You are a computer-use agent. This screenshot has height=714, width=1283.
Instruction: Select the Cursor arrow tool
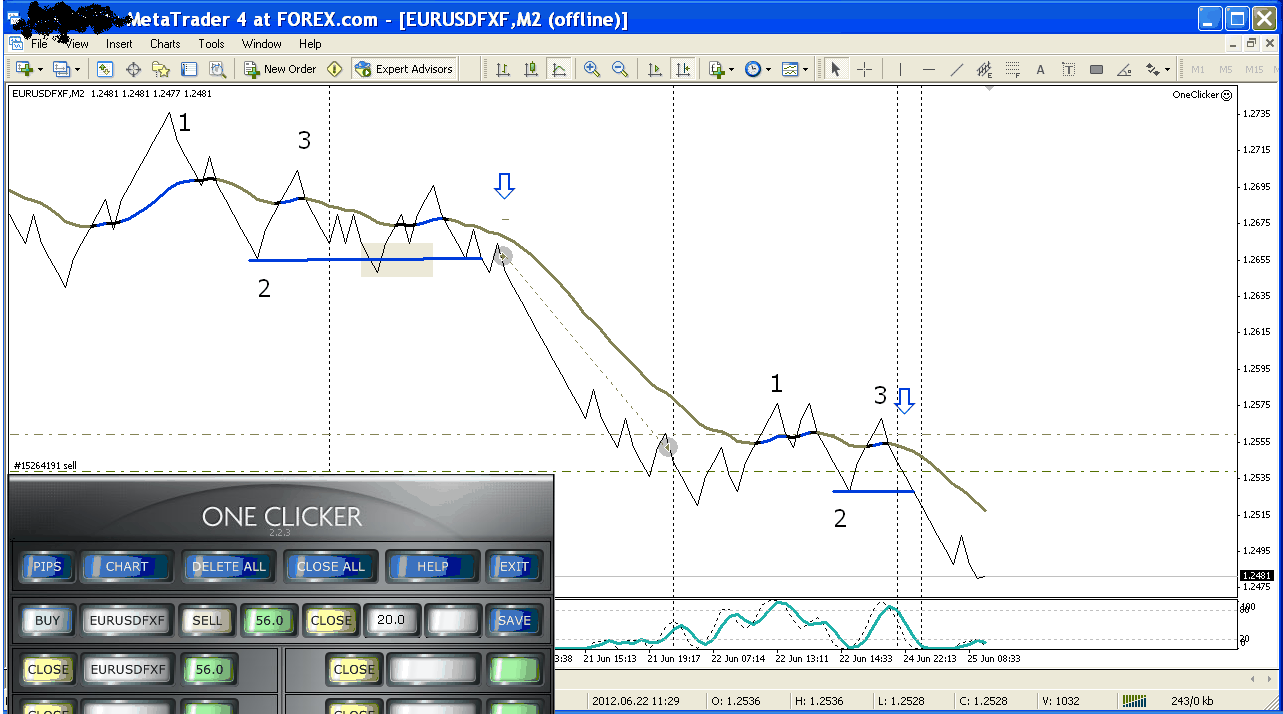click(835, 69)
